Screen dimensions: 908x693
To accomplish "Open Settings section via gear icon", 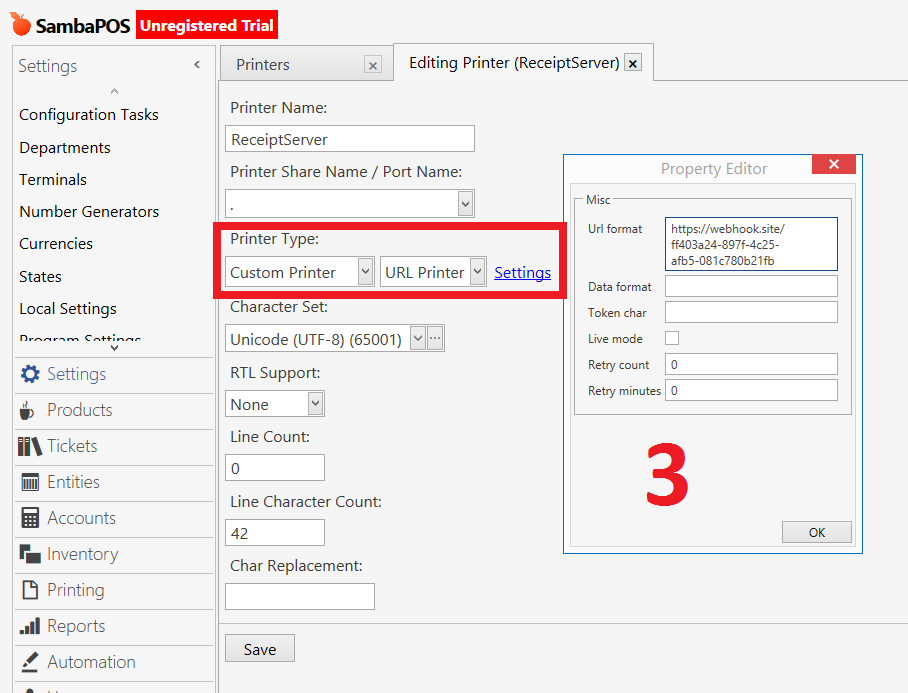I will click(x=30, y=374).
